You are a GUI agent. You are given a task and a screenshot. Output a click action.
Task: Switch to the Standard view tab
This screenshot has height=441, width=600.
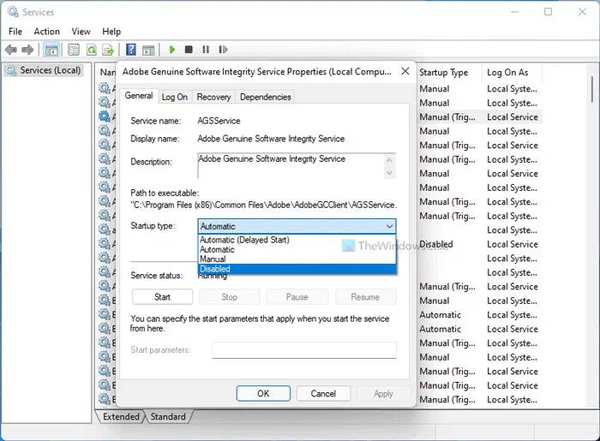tap(168, 416)
